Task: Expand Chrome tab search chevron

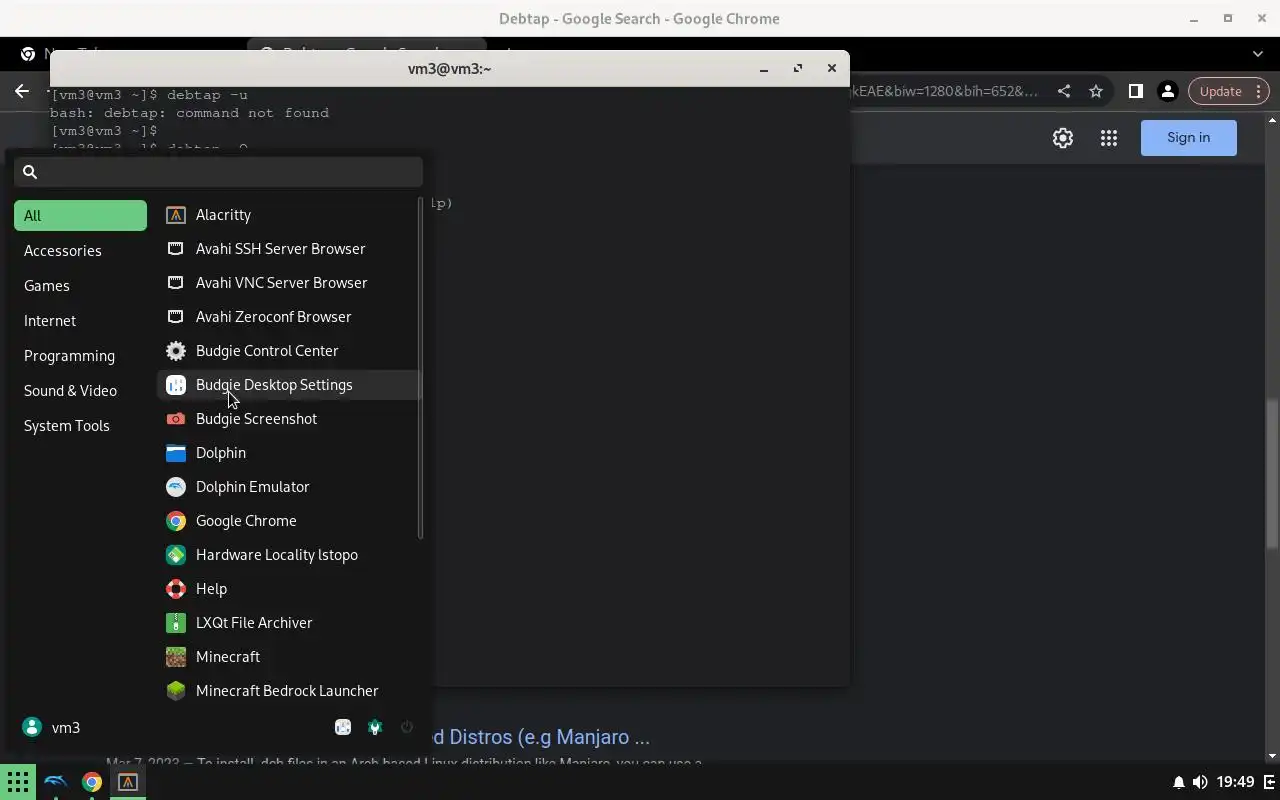Action: [x=1258, y=54]
